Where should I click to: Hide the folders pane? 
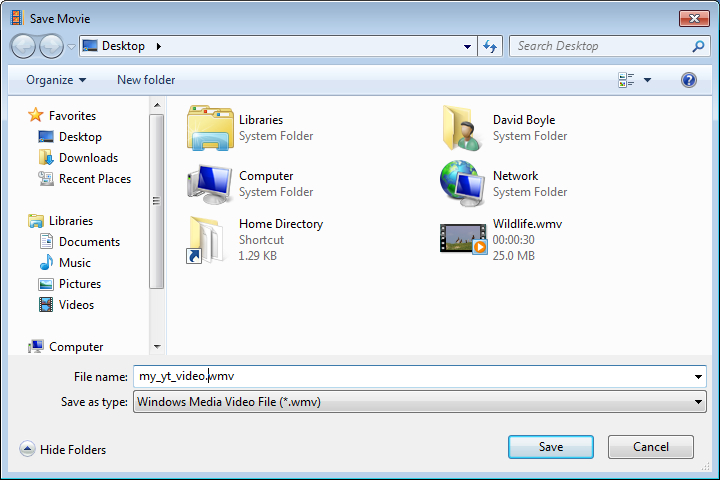pyautogui.click(x=63, y=450)
